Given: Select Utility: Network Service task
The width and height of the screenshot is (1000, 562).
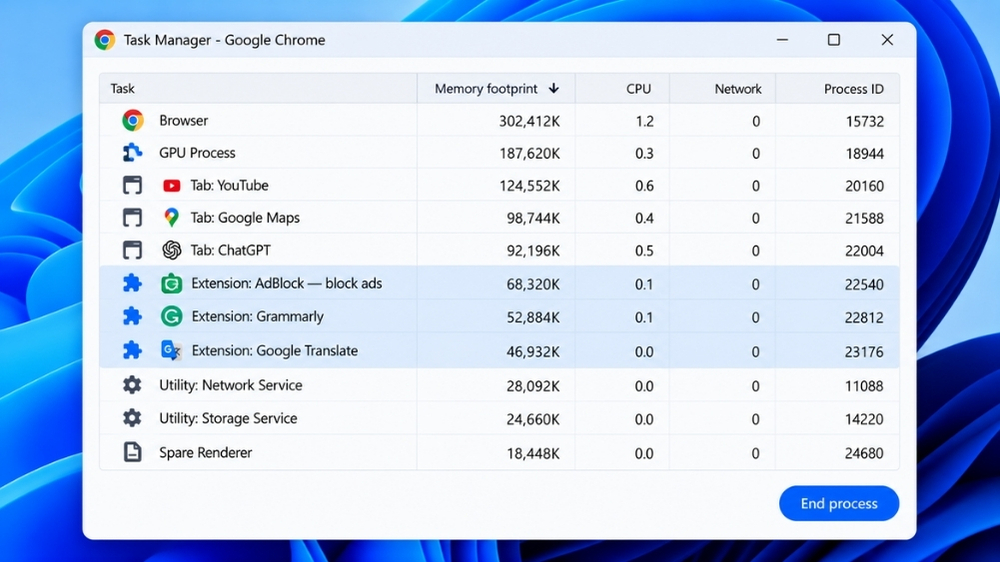Looking at the screenshot, I should [x=499, y=385].
